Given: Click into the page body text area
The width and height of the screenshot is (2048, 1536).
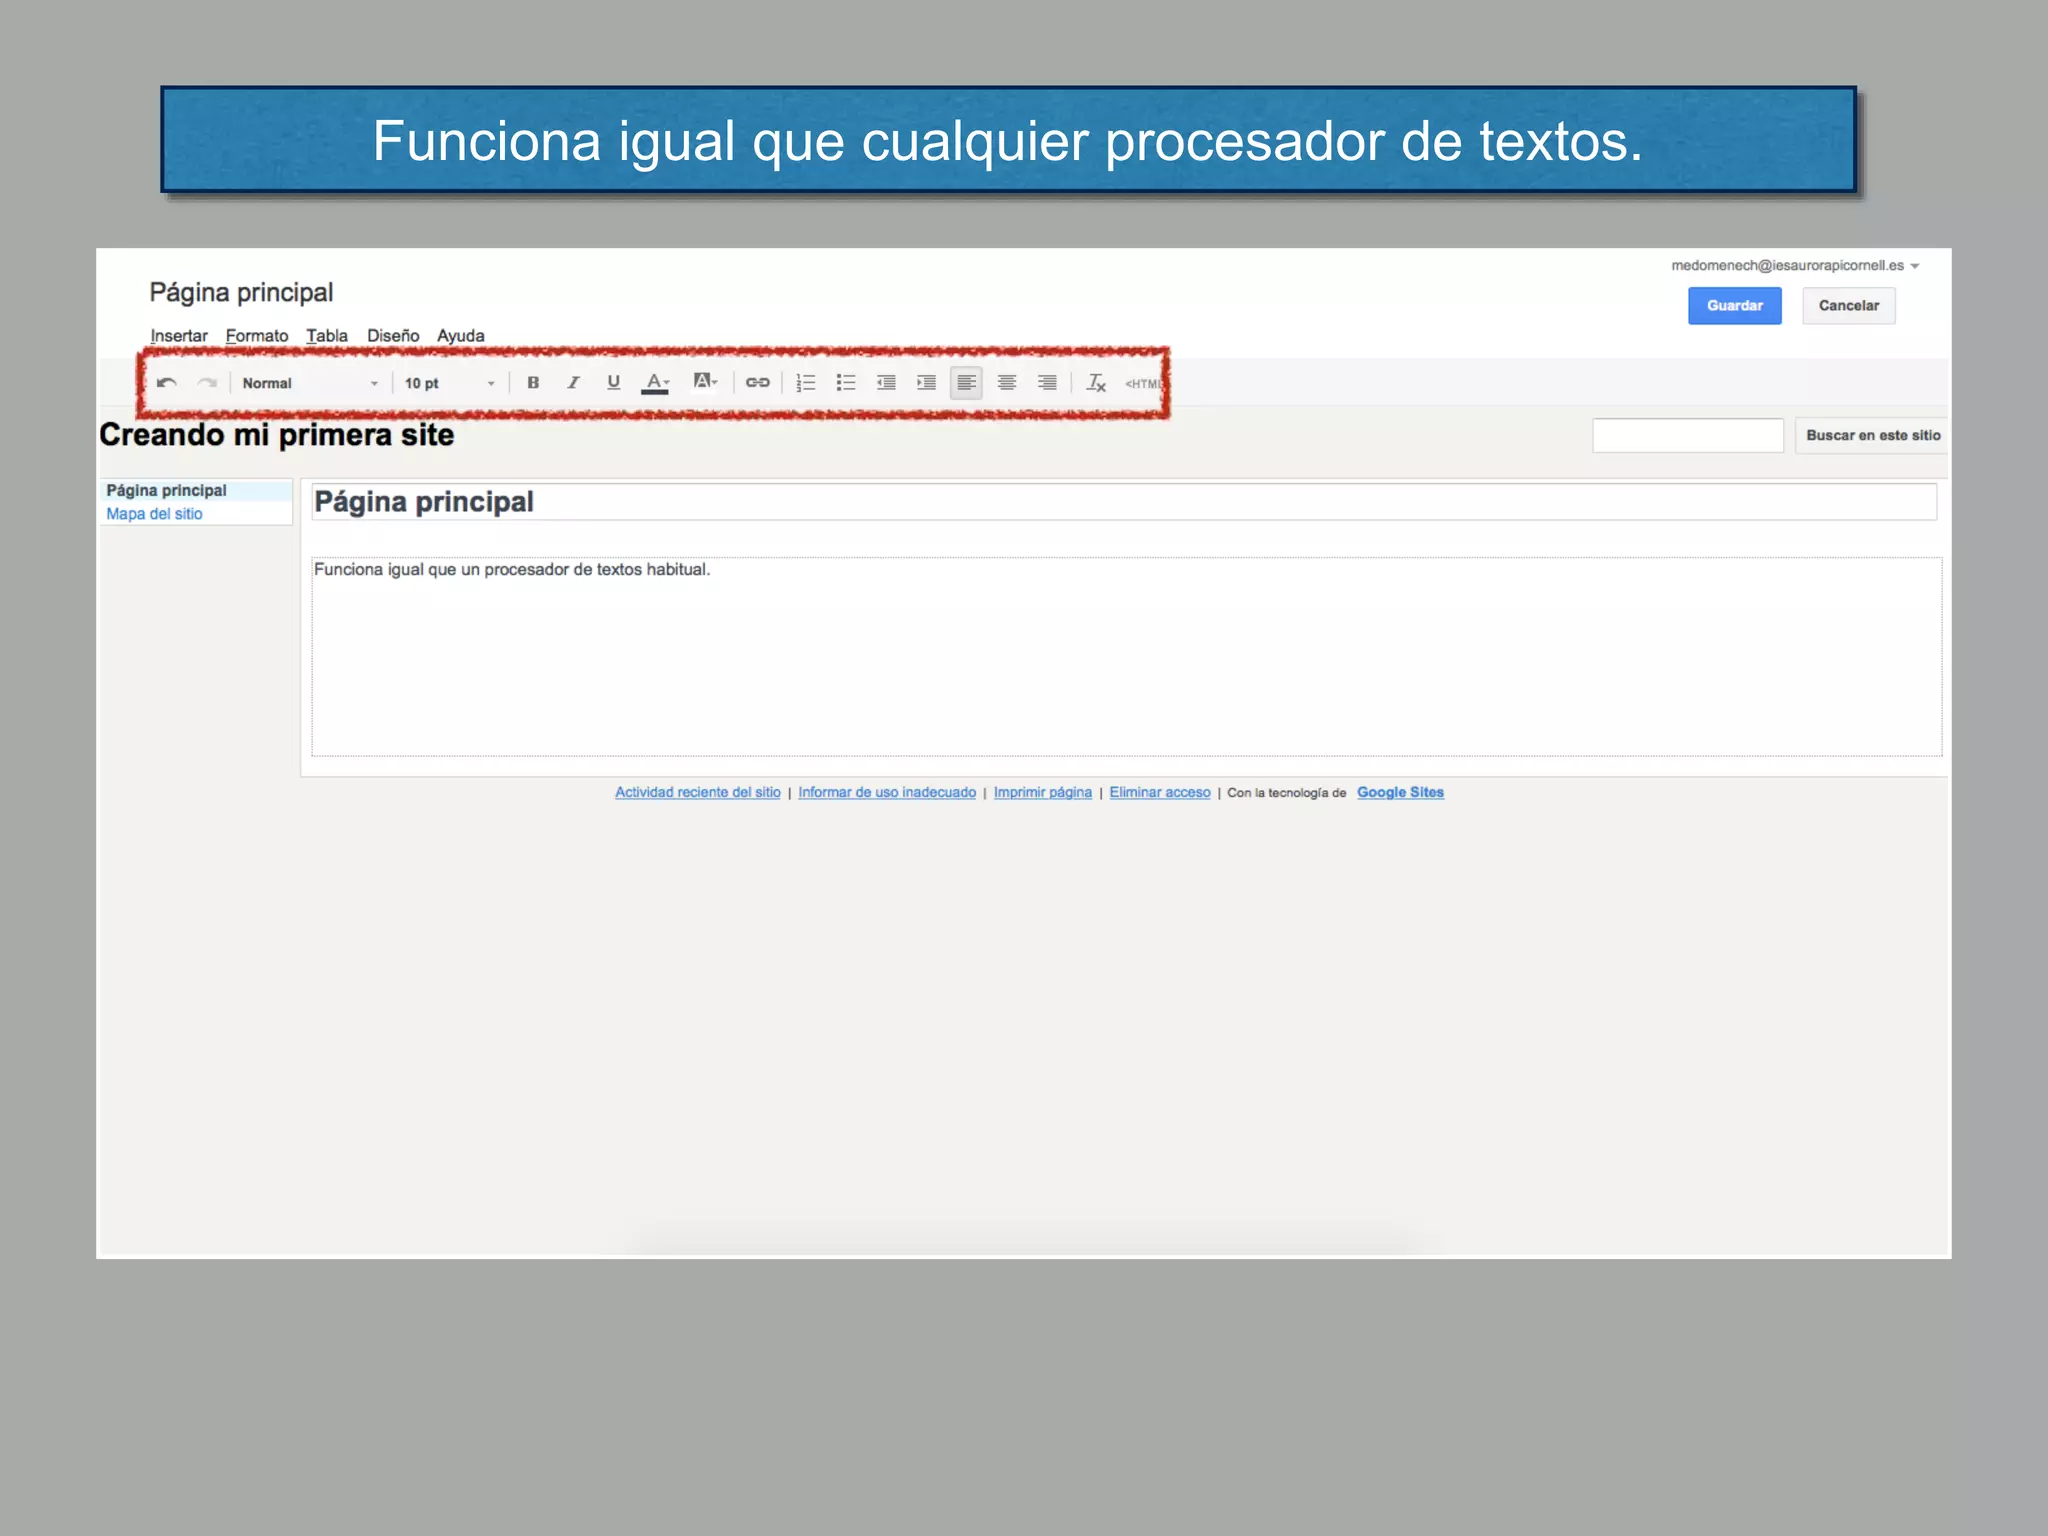Looking at the screenshot, I should (x=1127, y=657).
